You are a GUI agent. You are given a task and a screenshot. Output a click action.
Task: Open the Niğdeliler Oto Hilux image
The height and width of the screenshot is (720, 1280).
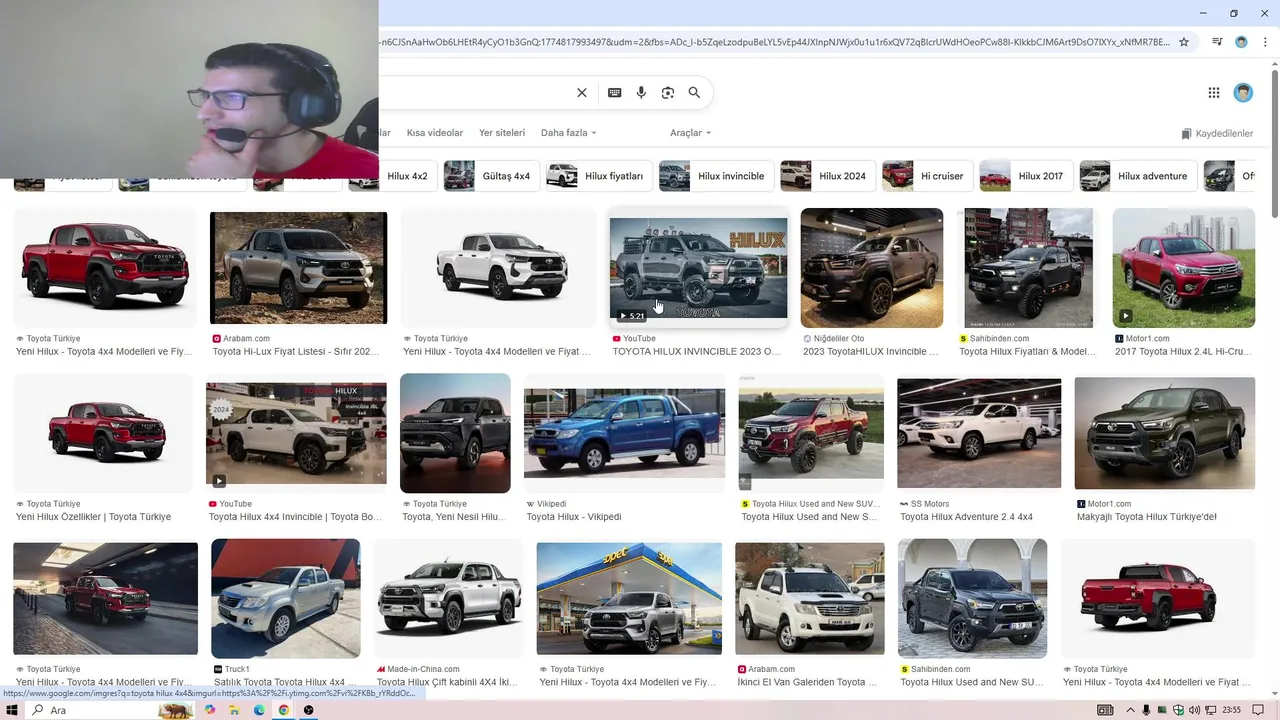click(872, 268)
